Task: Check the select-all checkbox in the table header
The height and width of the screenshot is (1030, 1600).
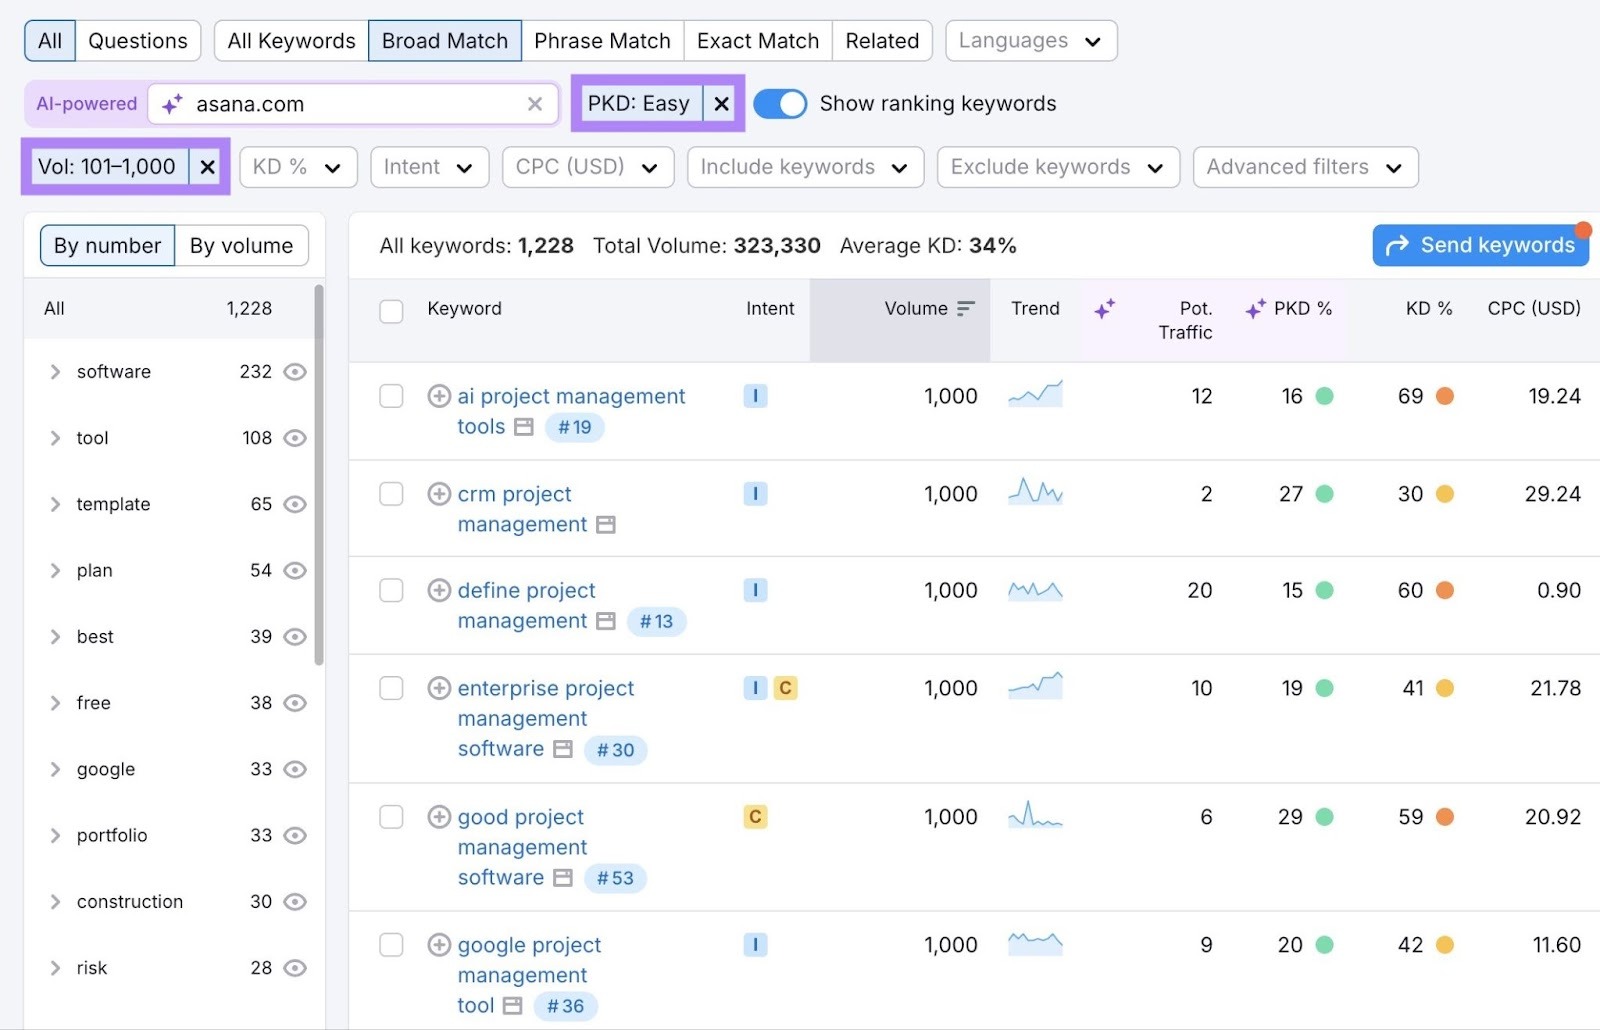Action: click(391, 312)
